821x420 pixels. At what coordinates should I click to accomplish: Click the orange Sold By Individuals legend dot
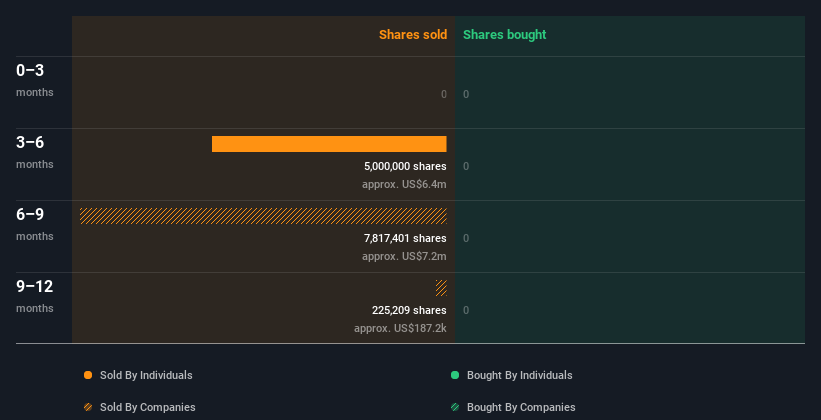pyautogui.click(x=88, y=375)
